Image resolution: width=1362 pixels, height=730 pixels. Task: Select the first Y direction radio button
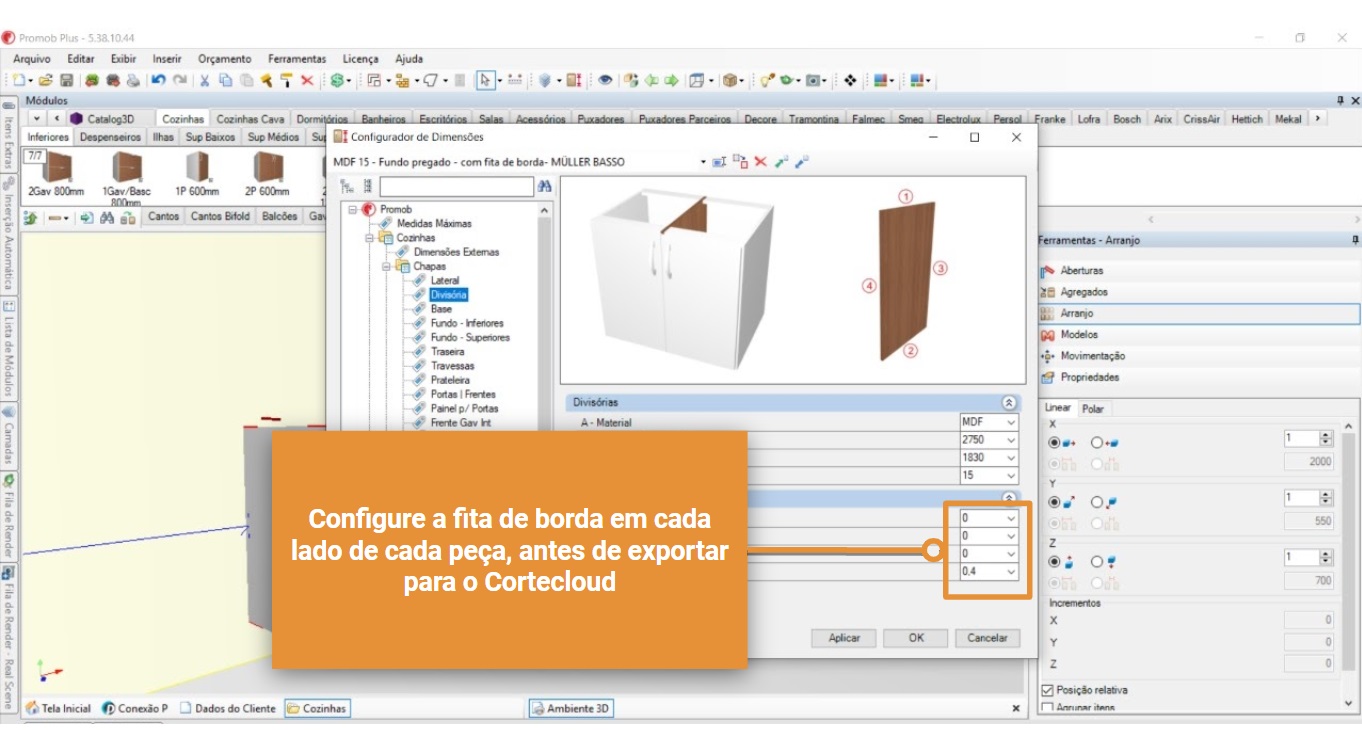click(x=1054, y=502)
